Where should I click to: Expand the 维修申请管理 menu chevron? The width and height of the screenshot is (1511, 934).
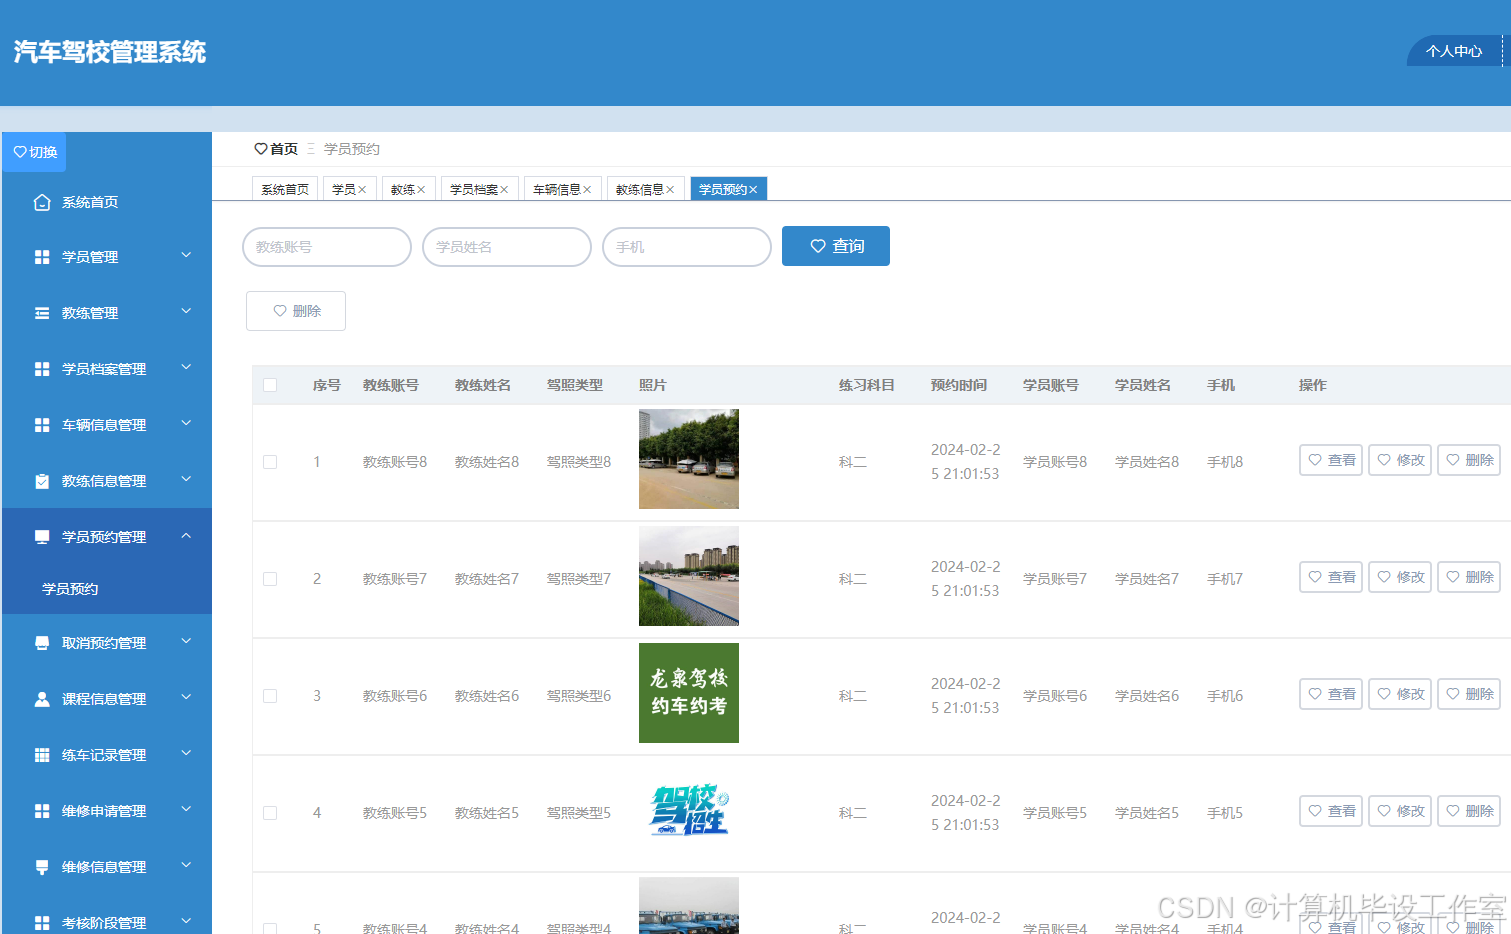pos(186,810)
